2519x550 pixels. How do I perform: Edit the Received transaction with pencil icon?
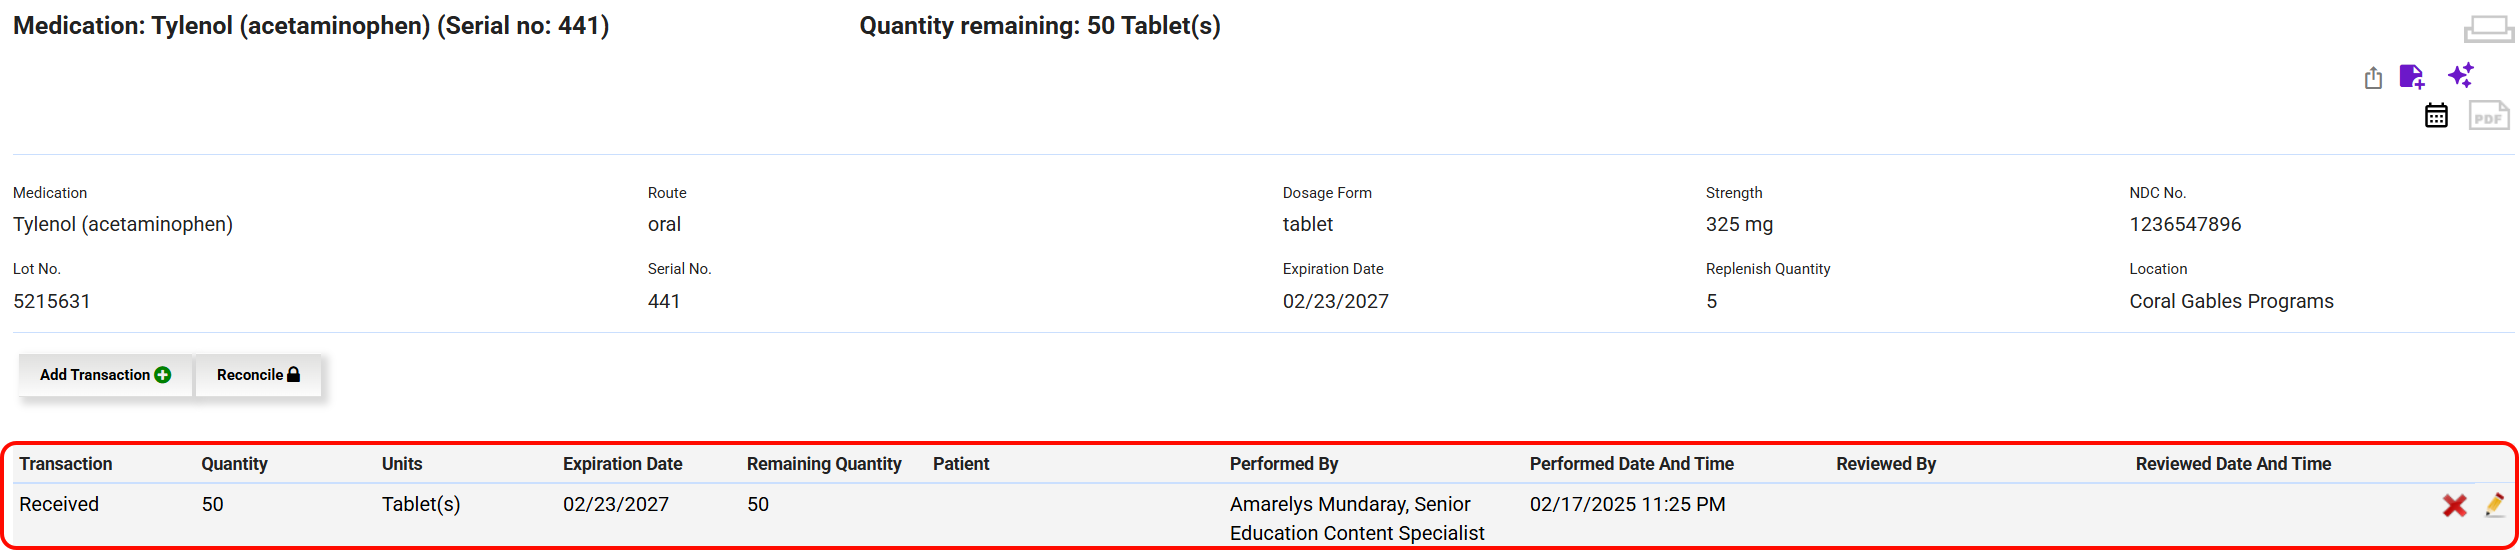point(2495,505)
